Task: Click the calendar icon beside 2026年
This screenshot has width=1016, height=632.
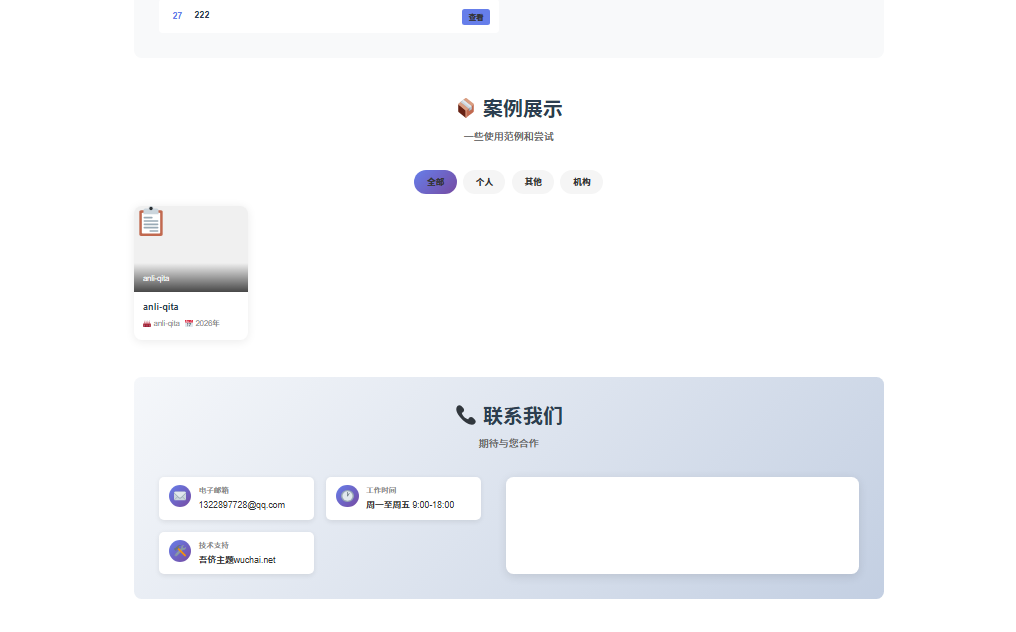Action: coord(189,323)
